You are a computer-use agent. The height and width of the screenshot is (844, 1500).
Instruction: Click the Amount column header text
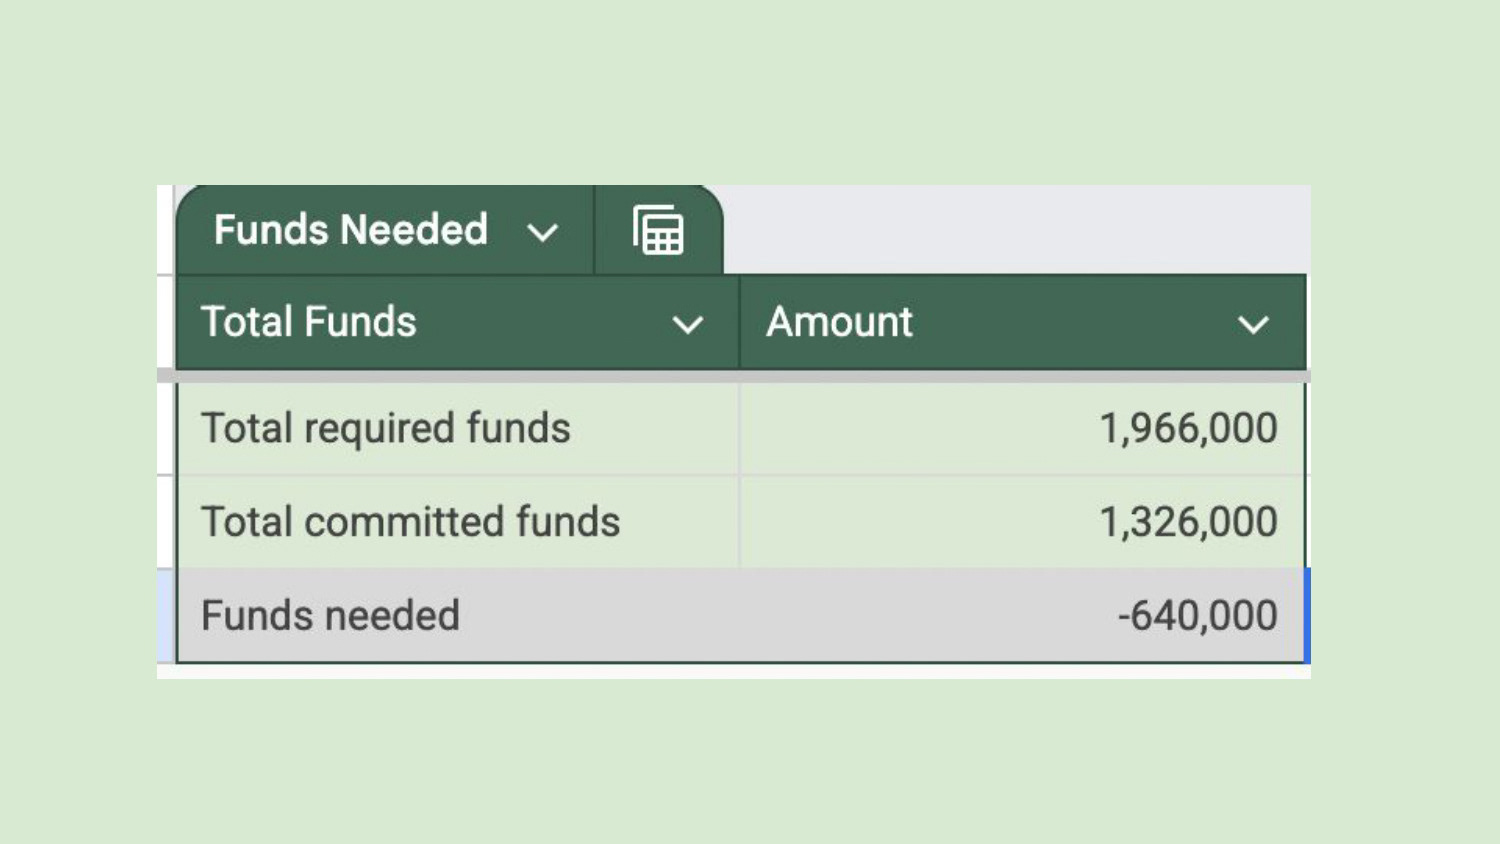pos(839,322)
